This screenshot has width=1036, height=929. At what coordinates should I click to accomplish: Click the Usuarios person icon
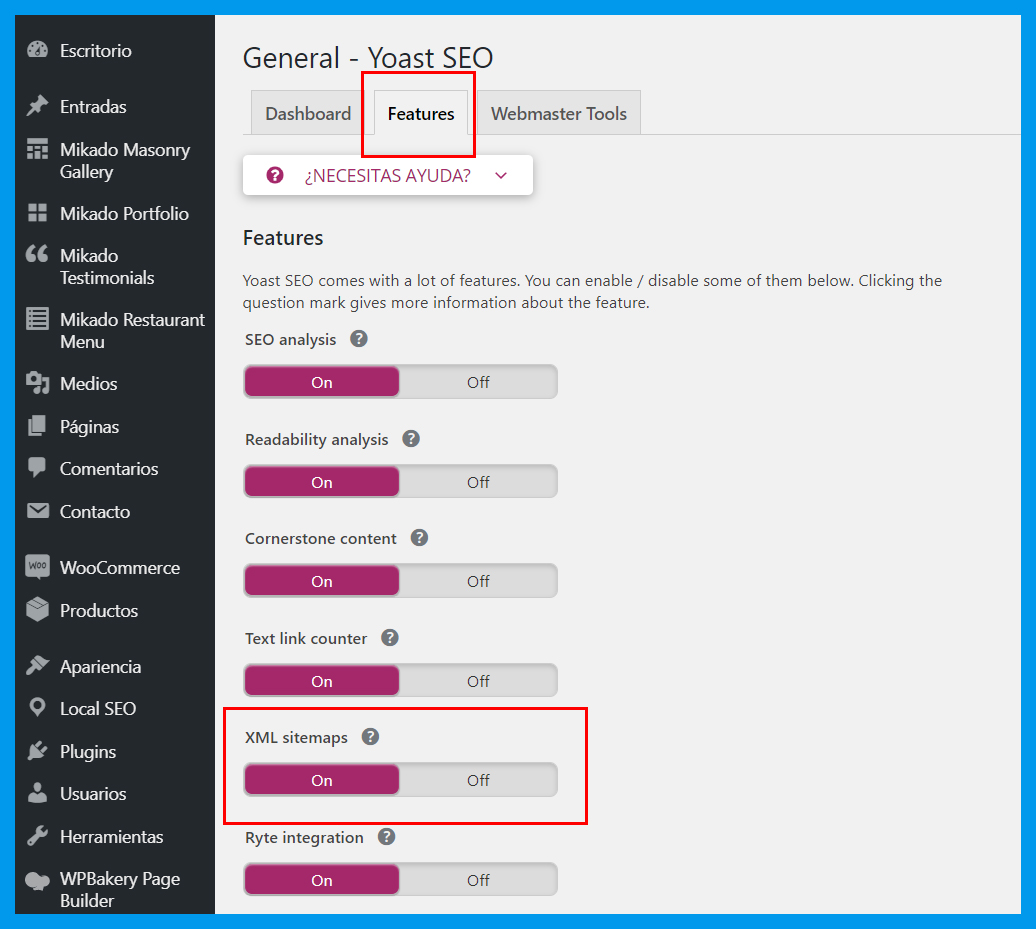tap(38, 793)
